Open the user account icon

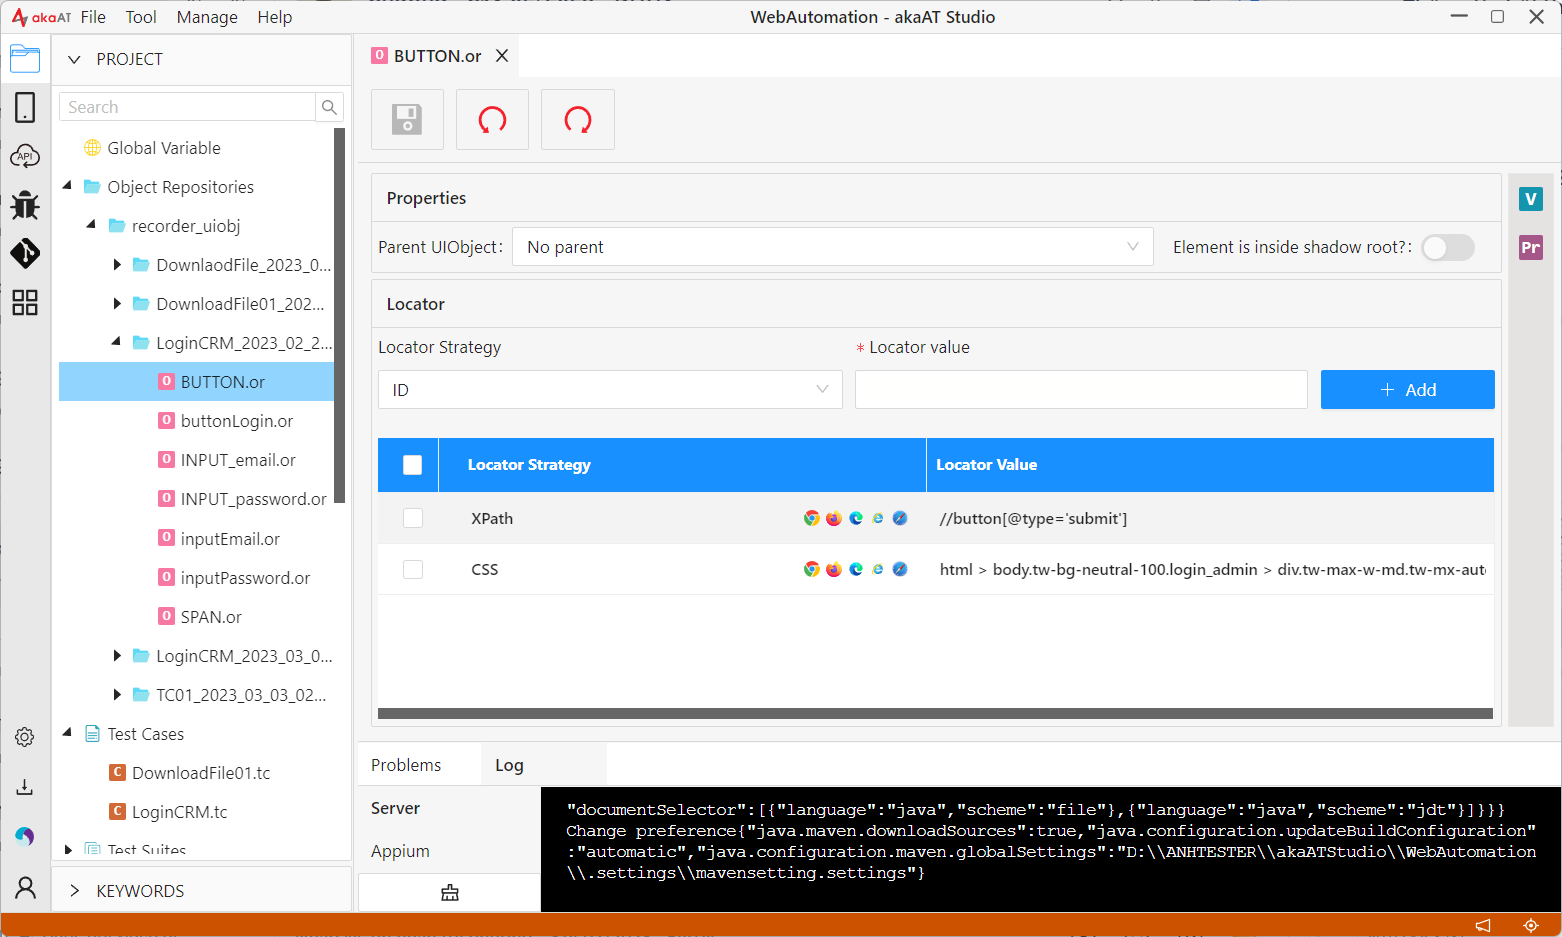(x=25, y=887)
